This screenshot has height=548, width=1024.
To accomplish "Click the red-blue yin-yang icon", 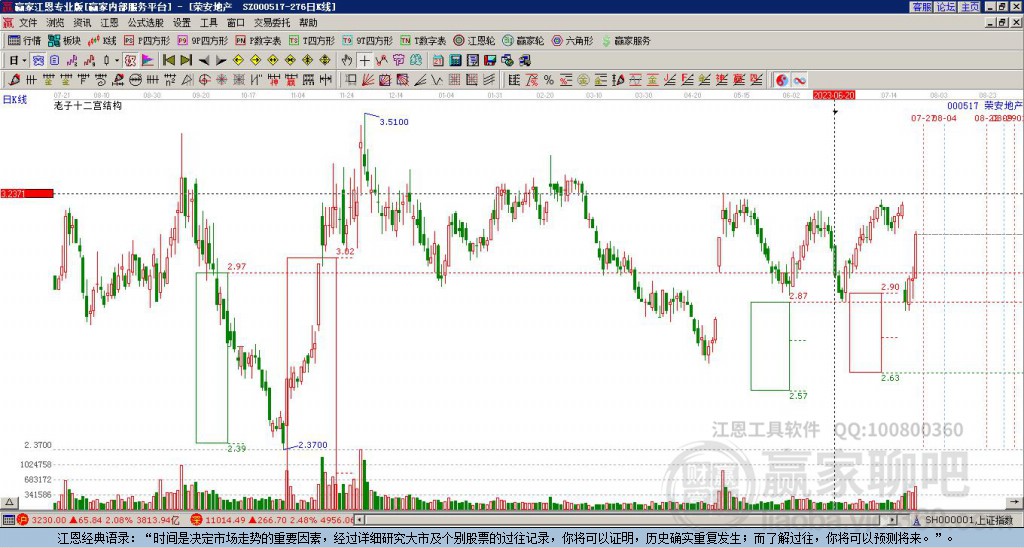I will [x=781, y=80].
